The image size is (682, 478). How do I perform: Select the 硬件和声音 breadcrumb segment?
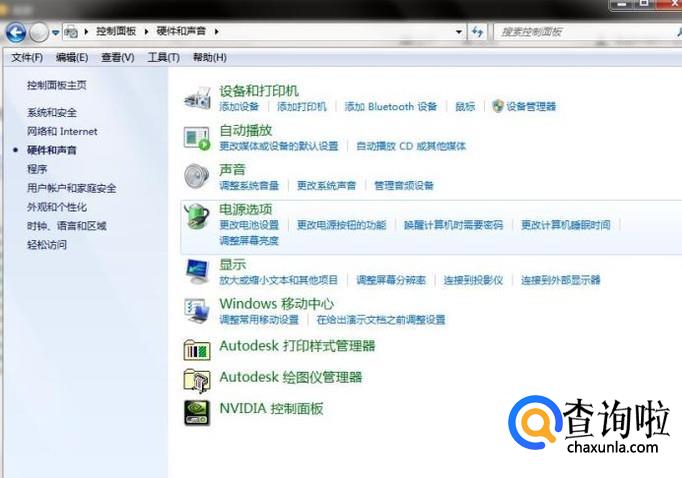pyautogui.click(x=181, y=31)
